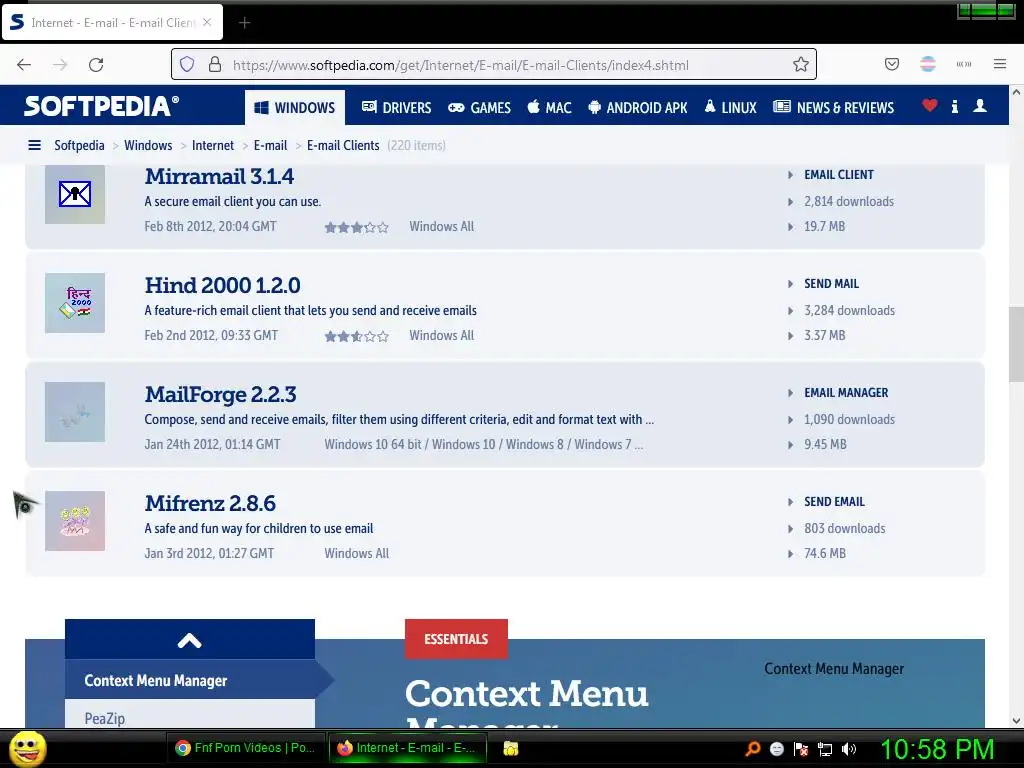
Task: Click the network tray icon
Action: click(x=825, y=749)
